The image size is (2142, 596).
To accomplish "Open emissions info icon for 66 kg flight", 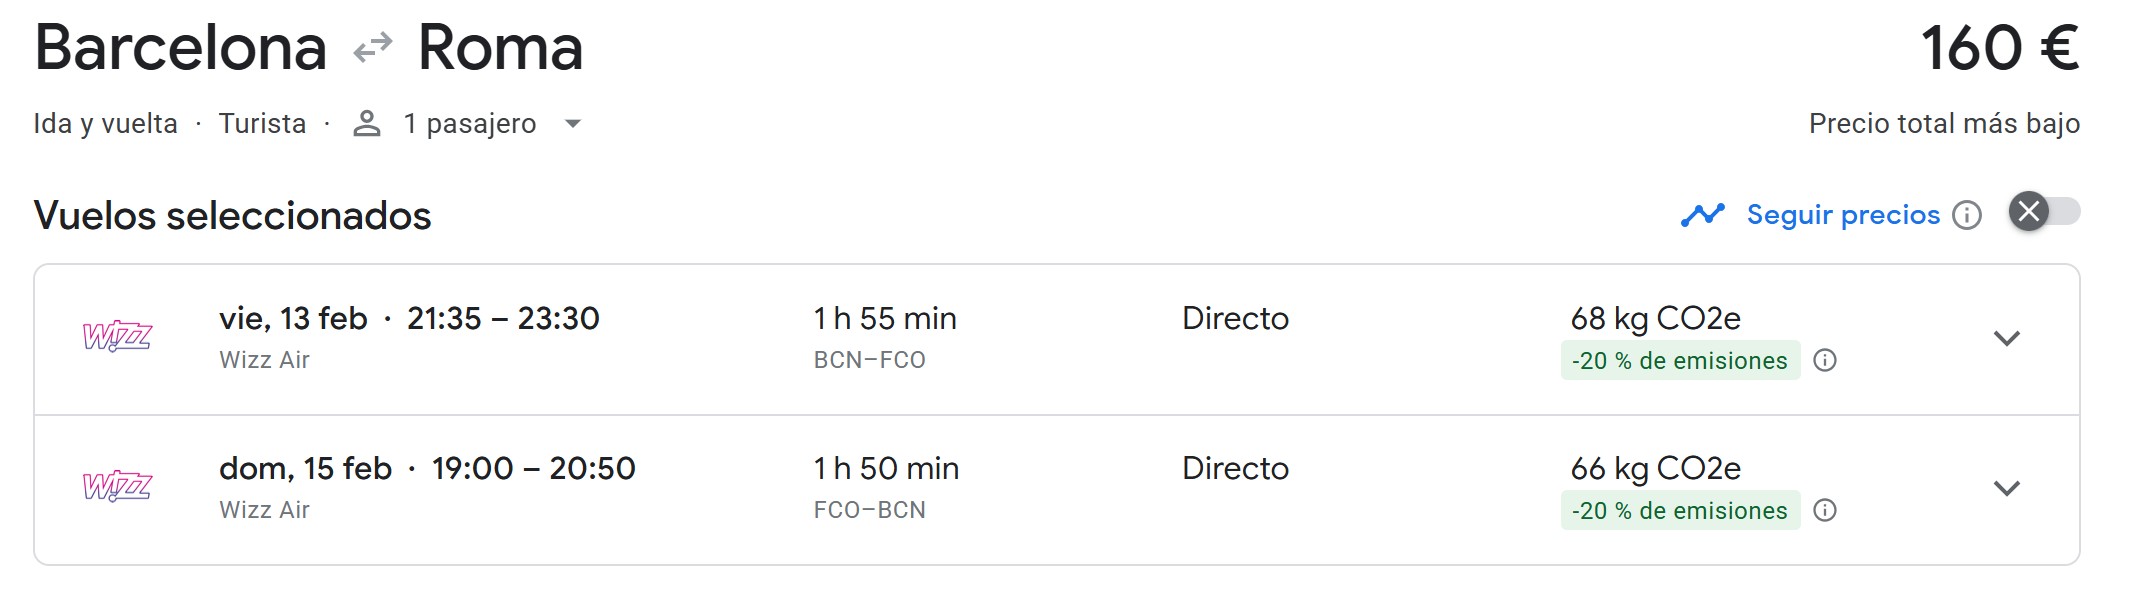I will pyautogui.click(x=1825, y=510).
